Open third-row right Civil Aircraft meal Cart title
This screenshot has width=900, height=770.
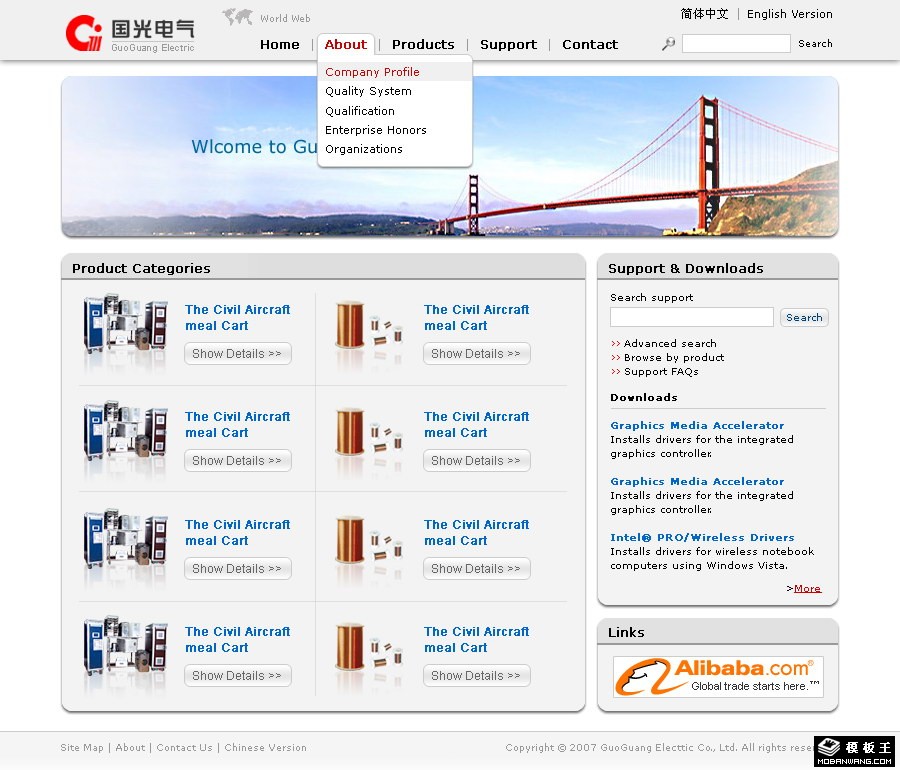tap(476, 532)
